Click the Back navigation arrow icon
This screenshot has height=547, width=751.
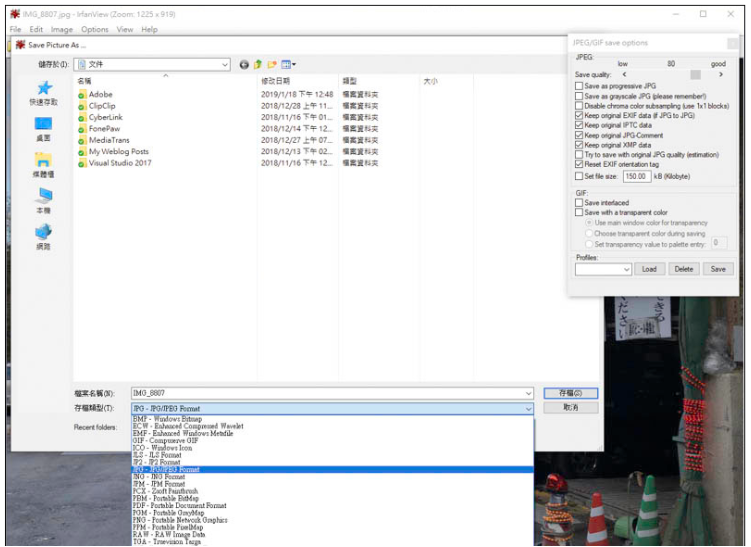[244, 64]
